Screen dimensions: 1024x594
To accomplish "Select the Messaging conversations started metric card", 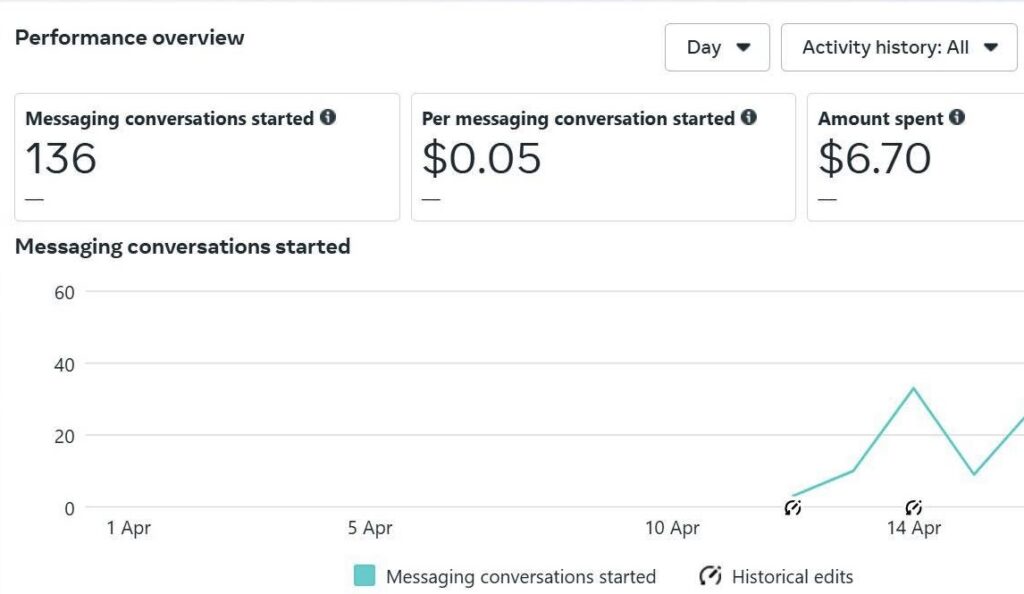I will pos(207,157).
